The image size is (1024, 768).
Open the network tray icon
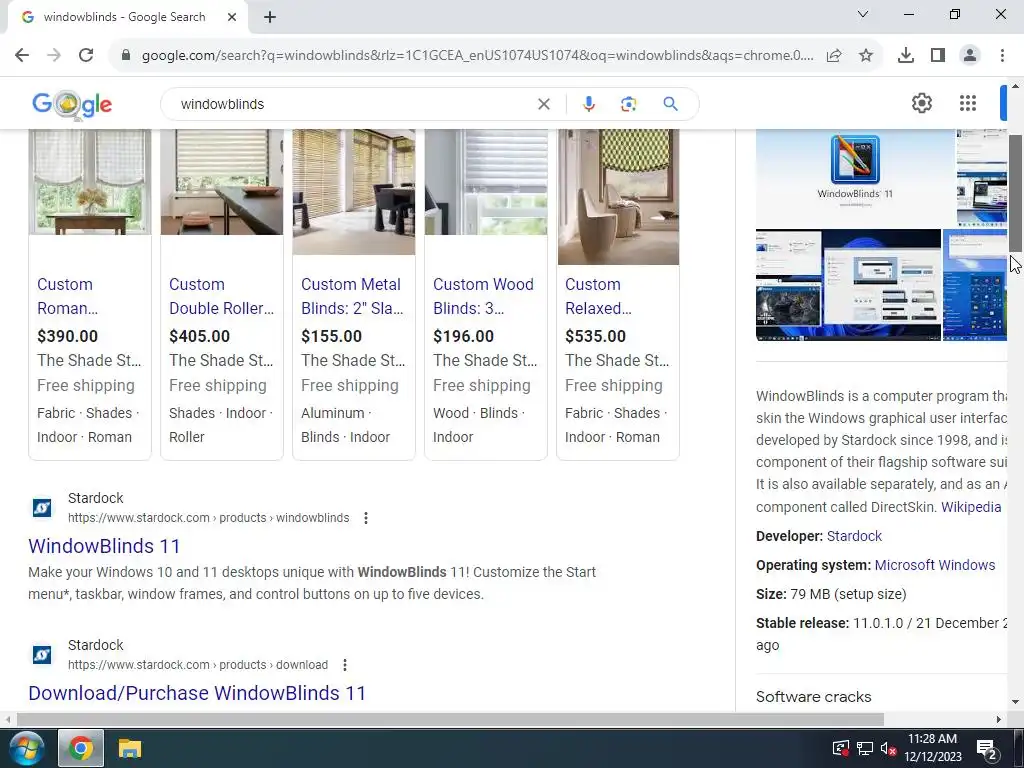(865, 748)
